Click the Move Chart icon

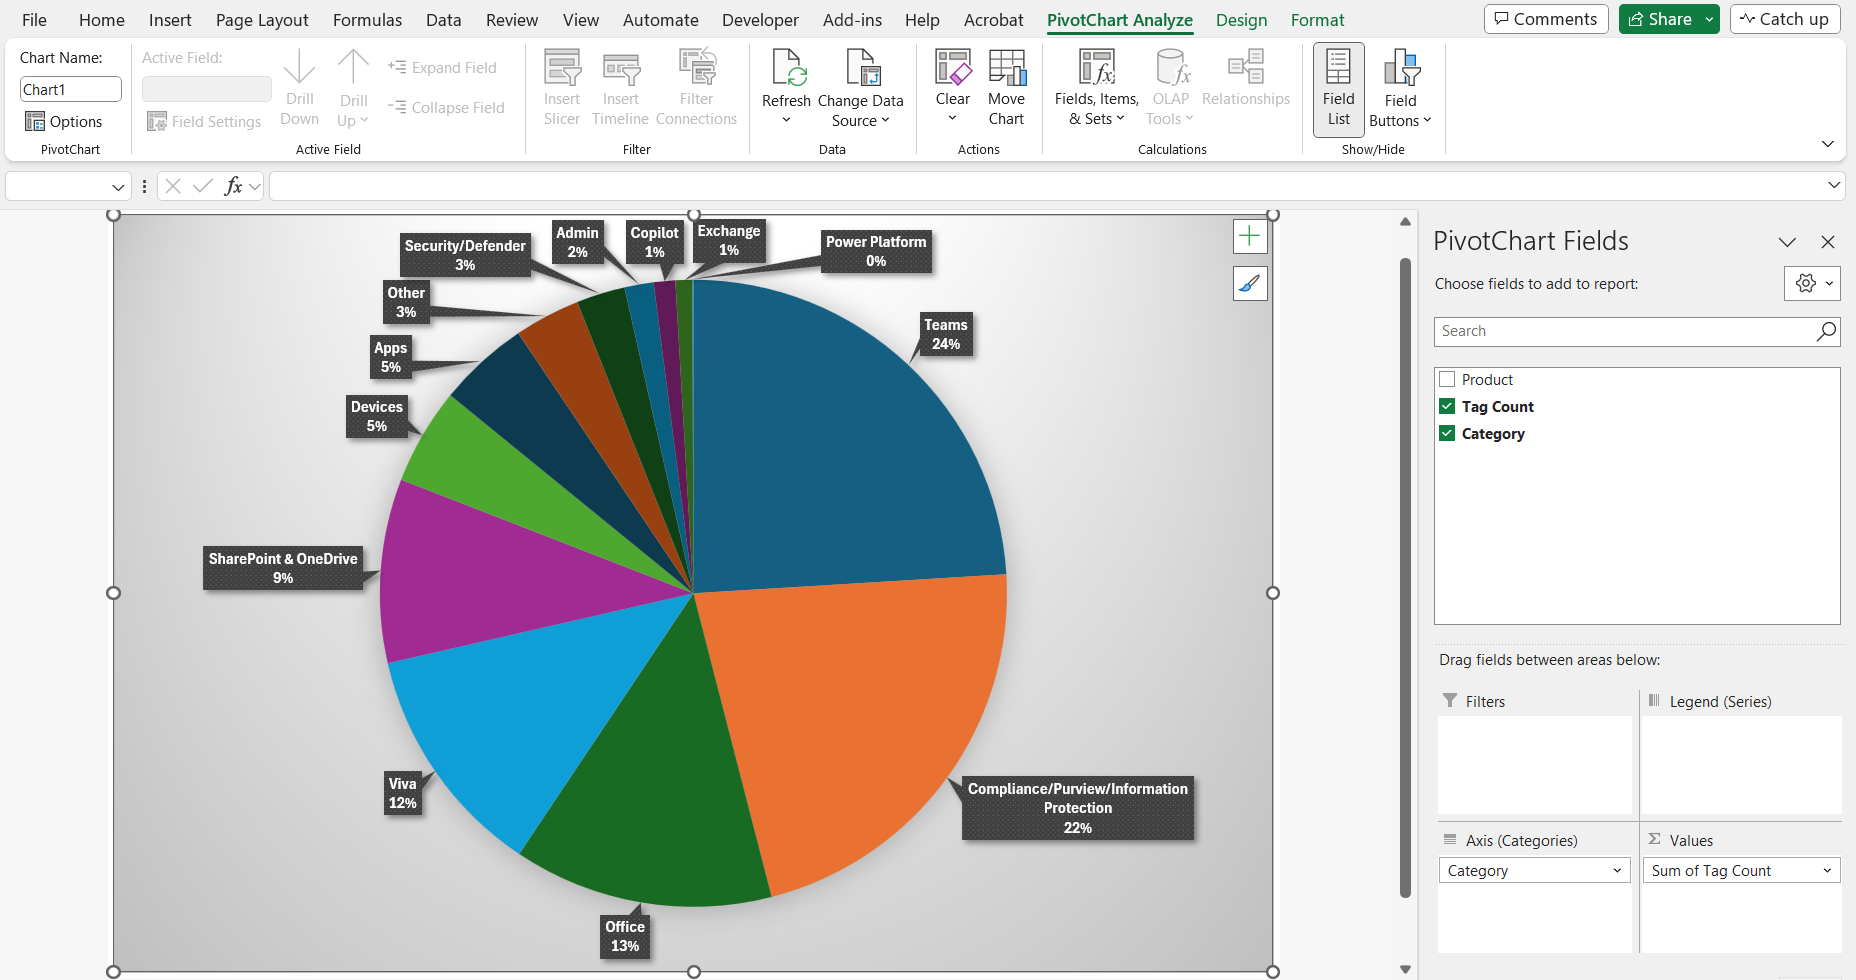(x=1006, y=69)
